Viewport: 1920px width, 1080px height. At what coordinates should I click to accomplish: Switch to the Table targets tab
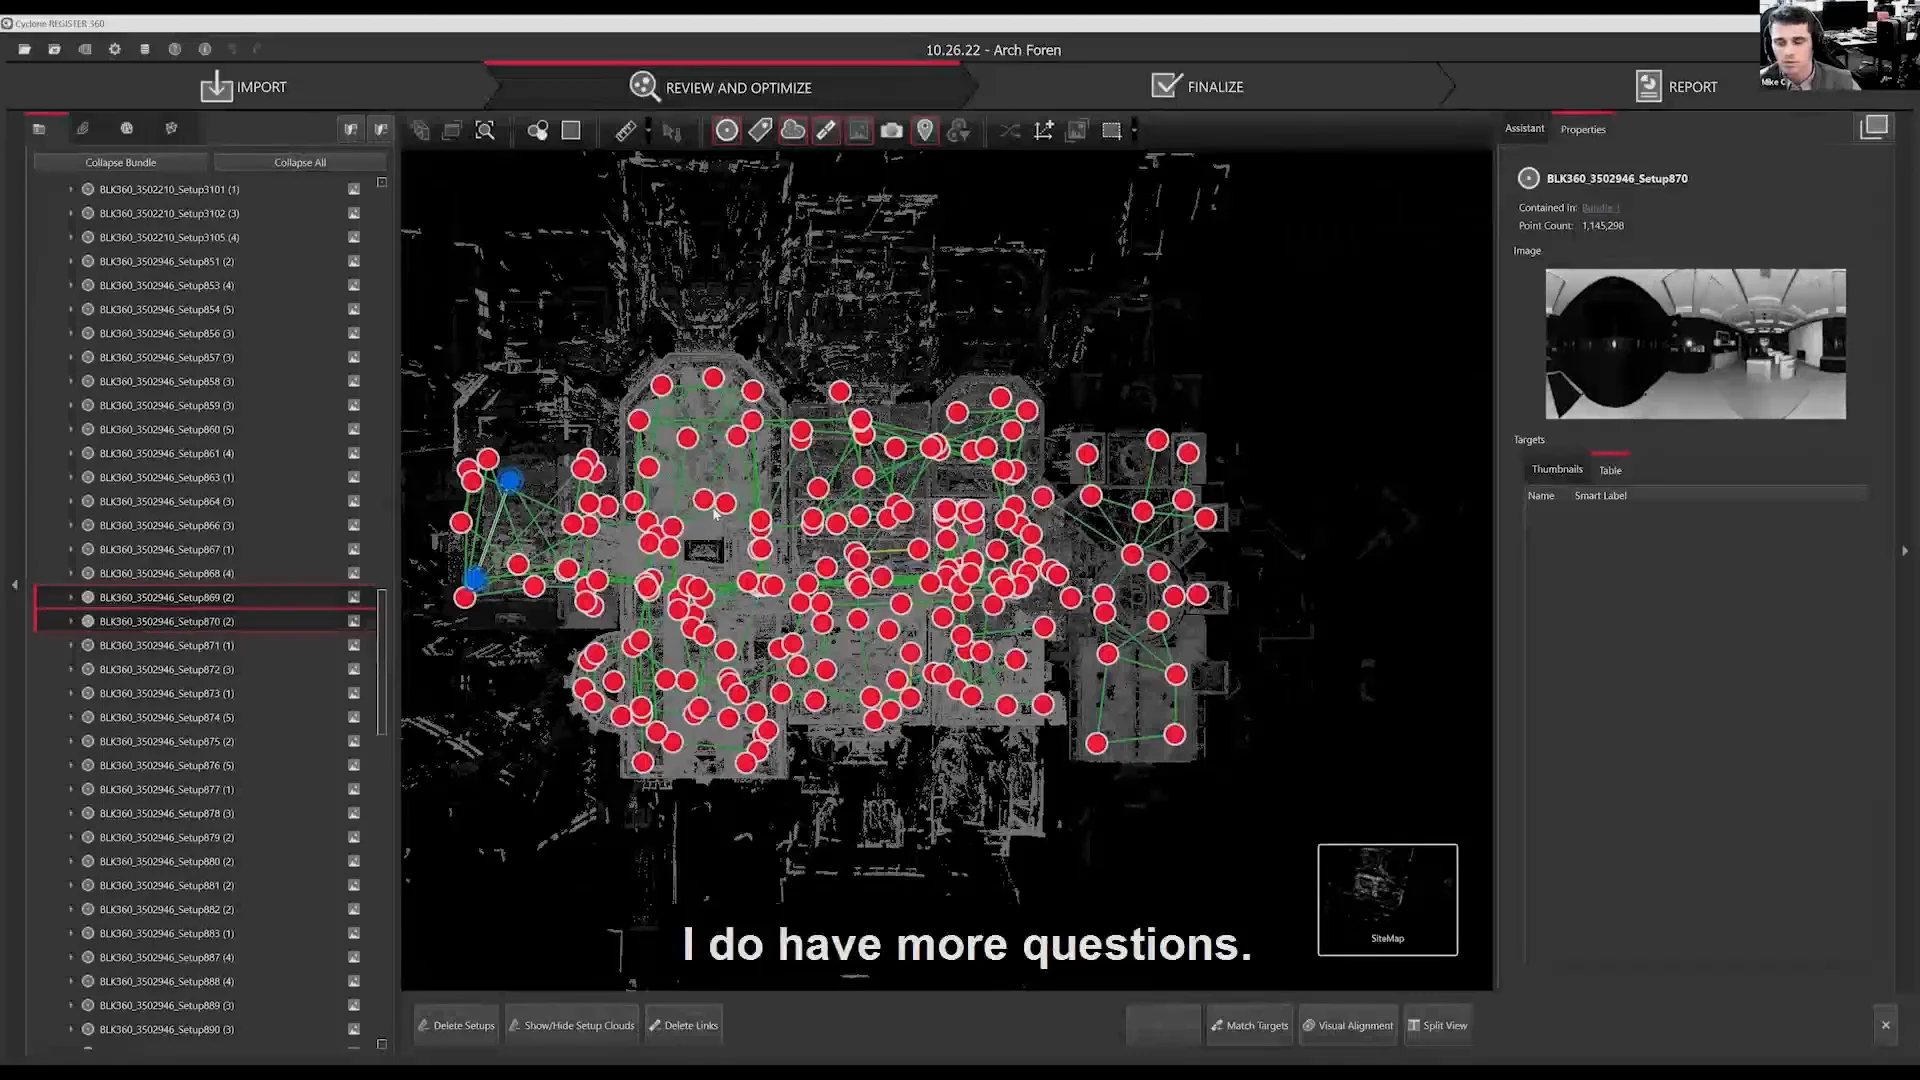tap(1610, 470)
